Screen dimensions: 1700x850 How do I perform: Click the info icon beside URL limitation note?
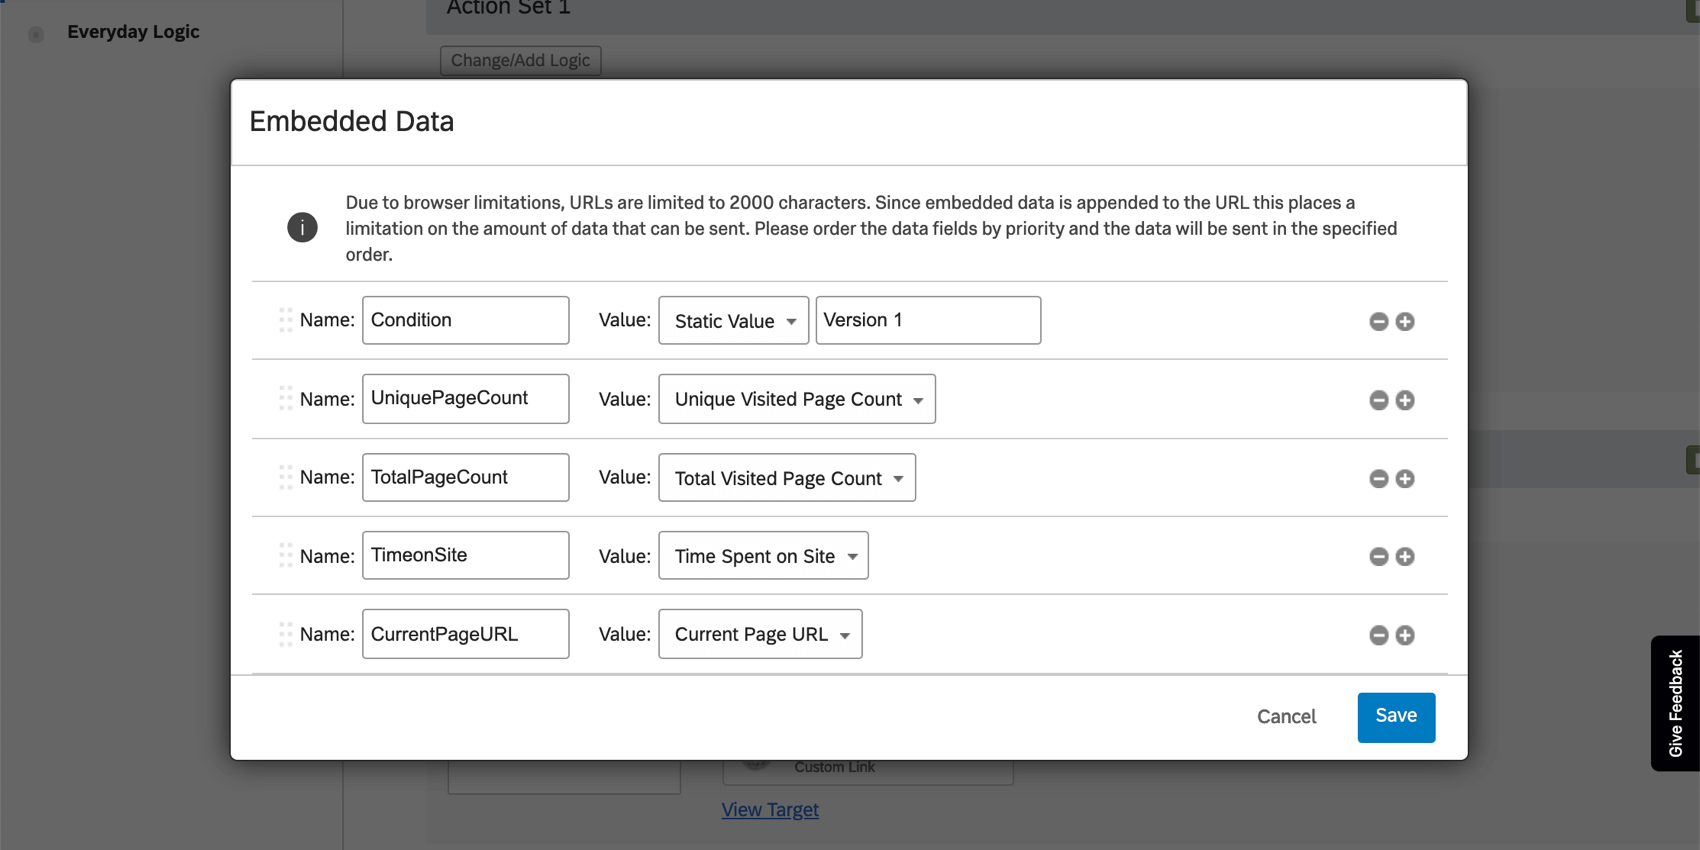[302, 228]
